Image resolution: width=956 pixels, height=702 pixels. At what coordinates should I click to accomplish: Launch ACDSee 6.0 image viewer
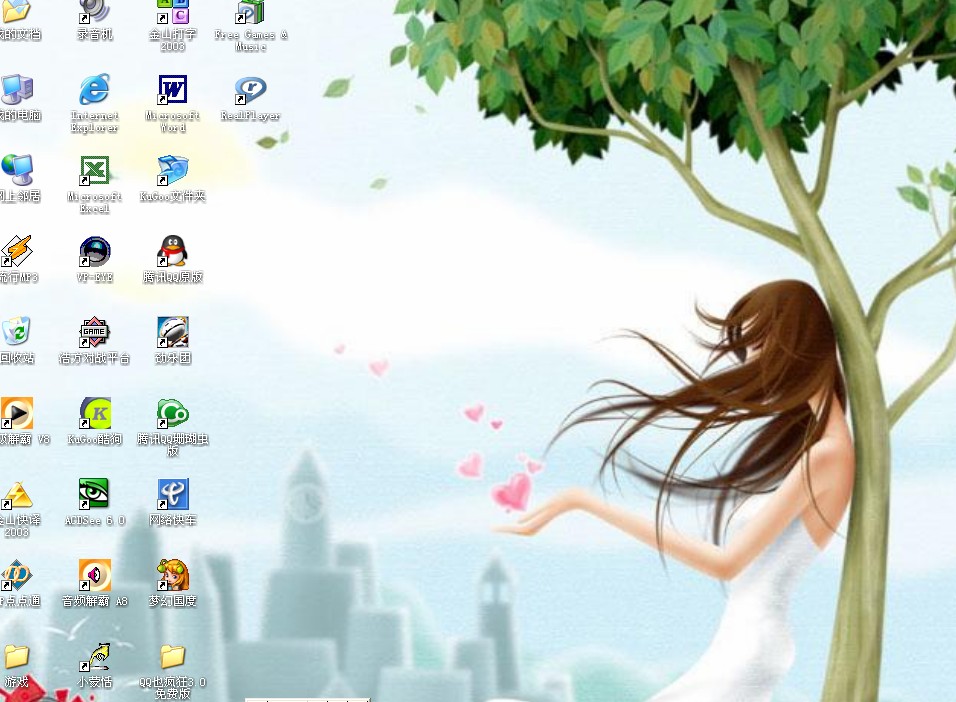(94, 495)
